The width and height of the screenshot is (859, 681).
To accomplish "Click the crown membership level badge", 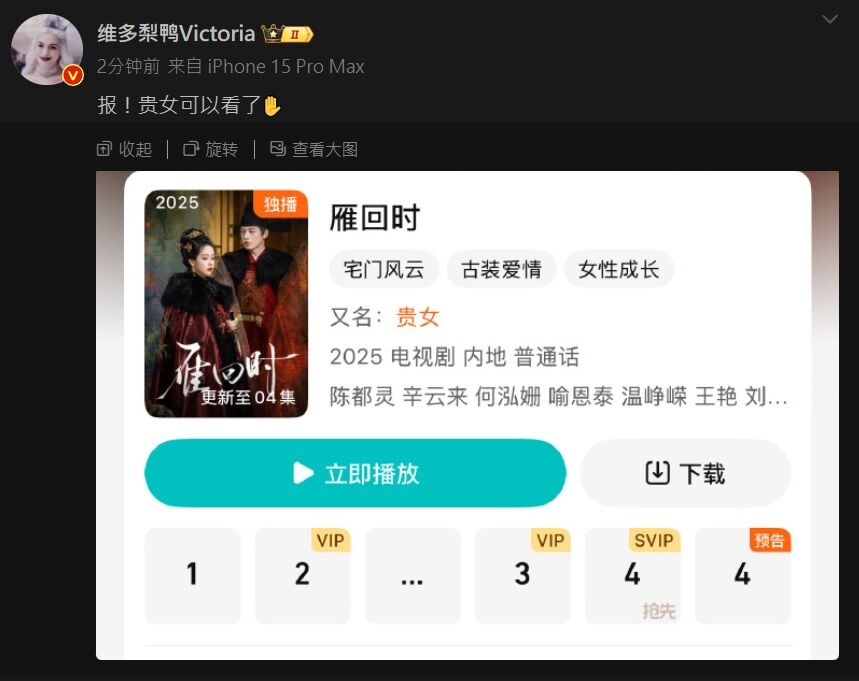I will click(x=287, y=34).
